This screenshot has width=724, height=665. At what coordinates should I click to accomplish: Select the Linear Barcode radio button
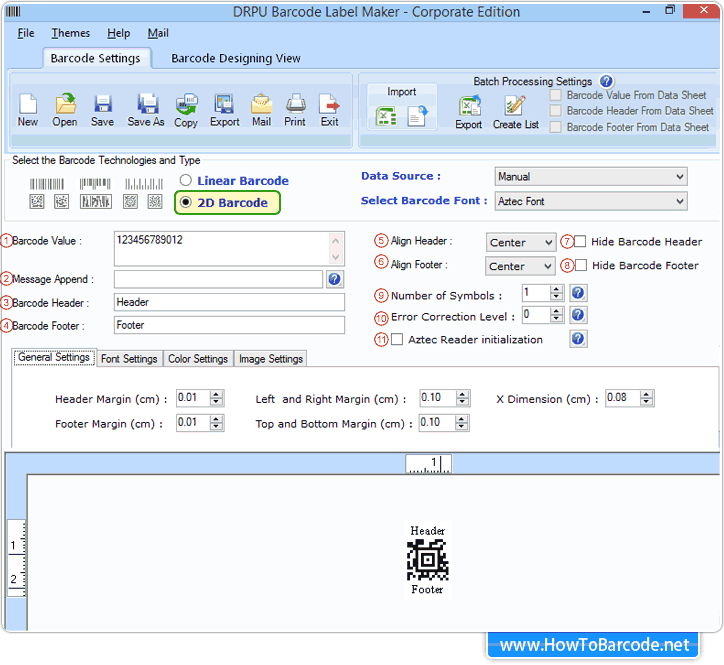coord(186,180)
